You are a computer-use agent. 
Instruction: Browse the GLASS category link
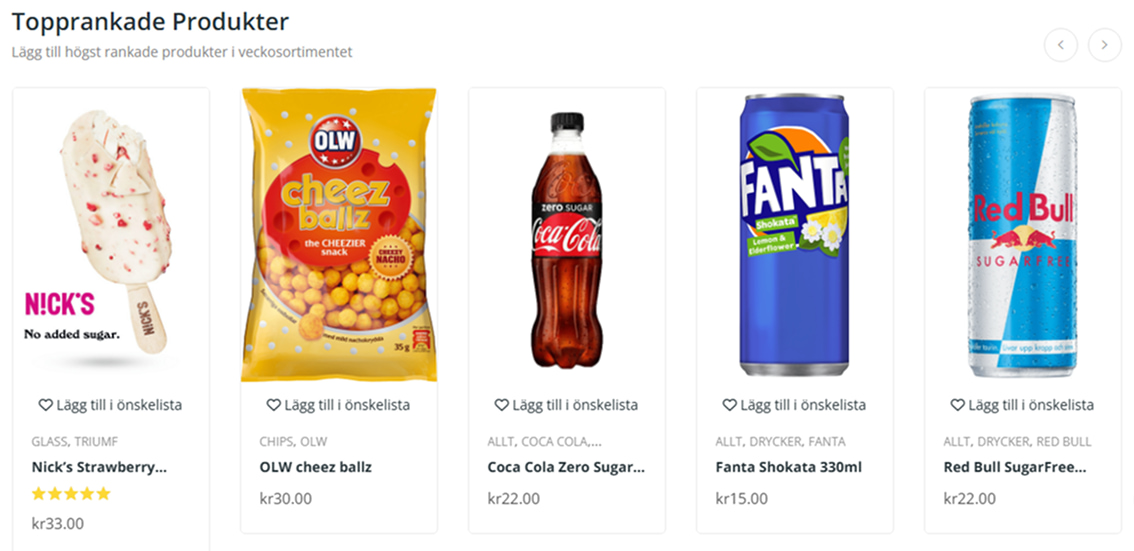[49, 441]
